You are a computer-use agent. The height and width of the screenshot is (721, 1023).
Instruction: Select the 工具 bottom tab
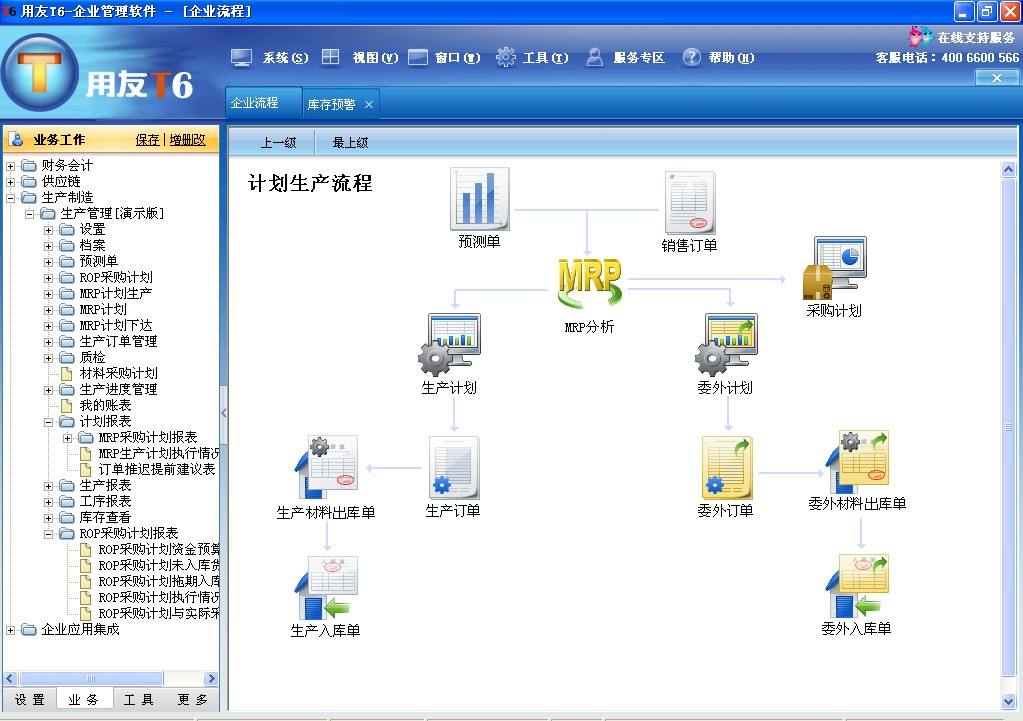click(x=138, y=699)
